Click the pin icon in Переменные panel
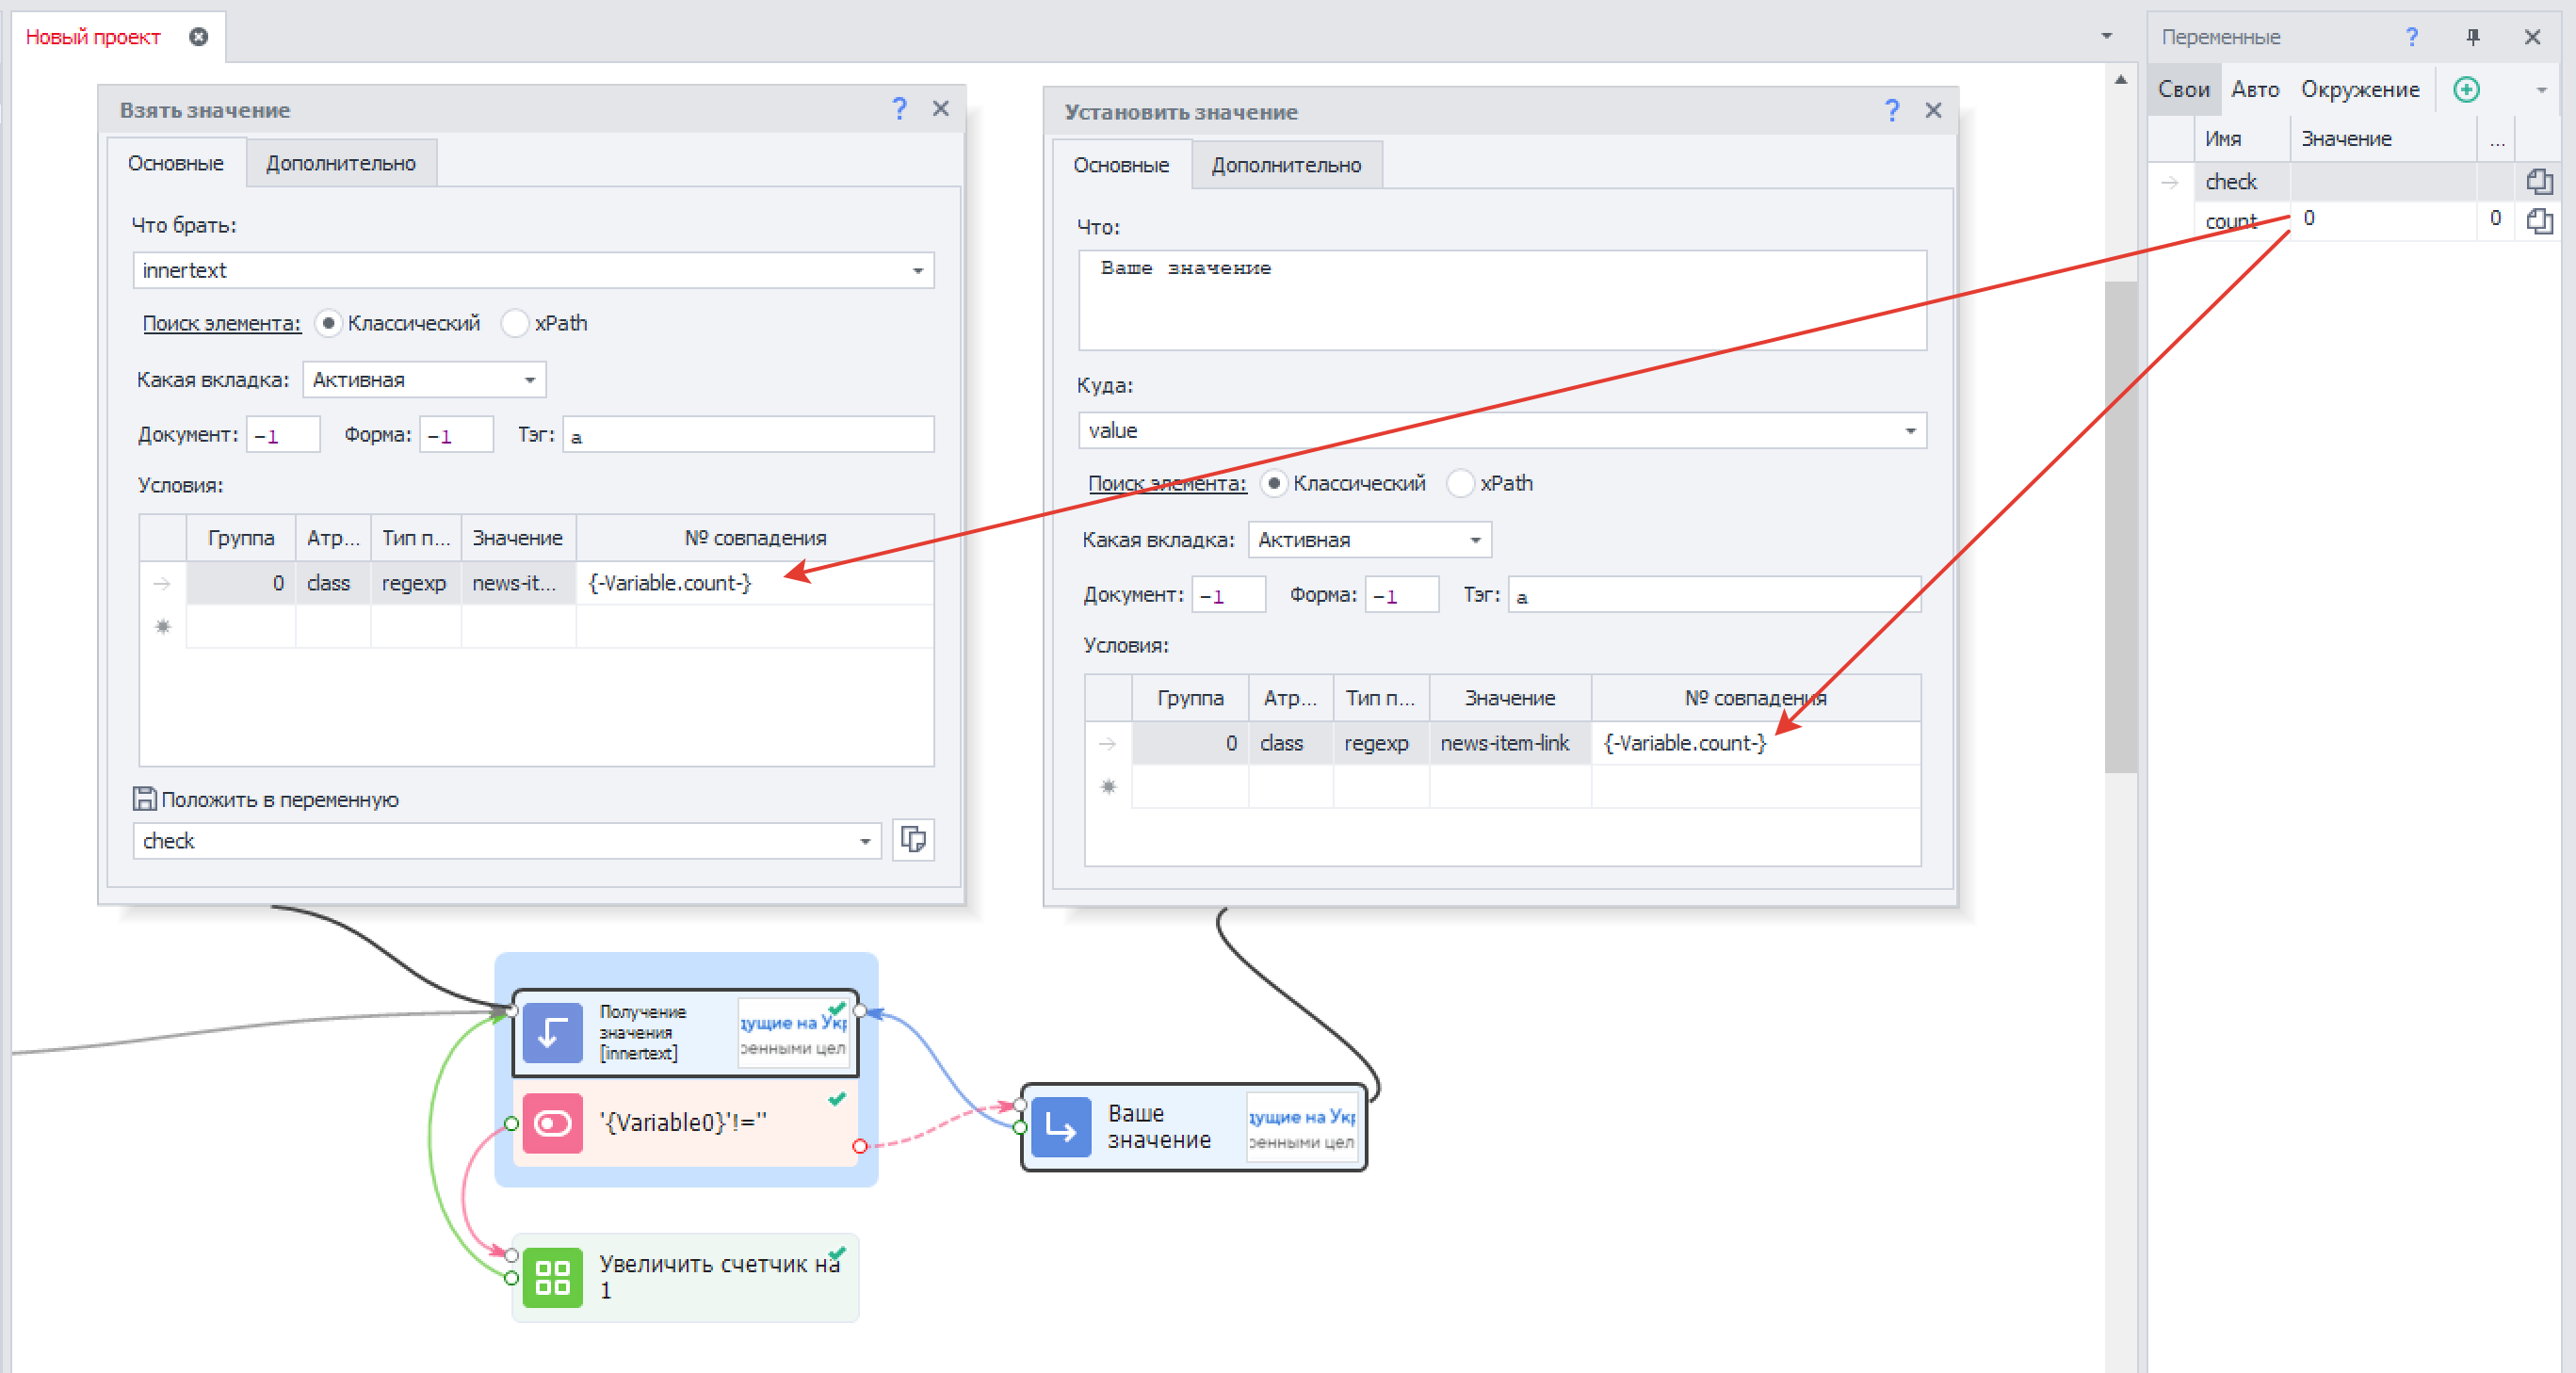The height and width of the screenshot is (1373, 2576). pyautogui.click(x=2472, y=37)
